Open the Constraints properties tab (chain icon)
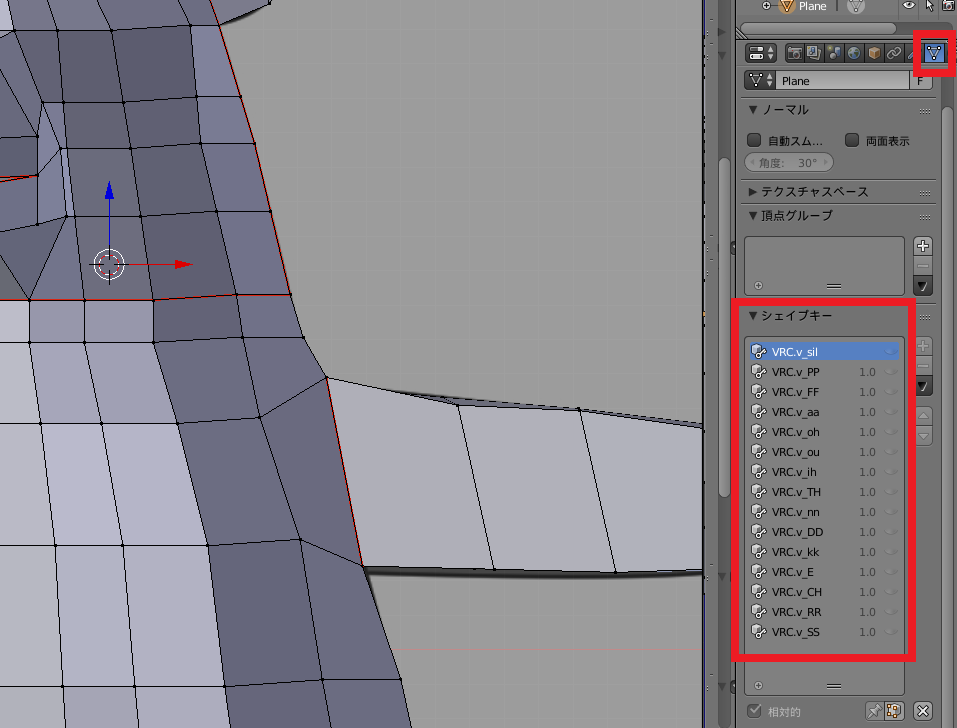957x728 pixels. coord(894,53)
